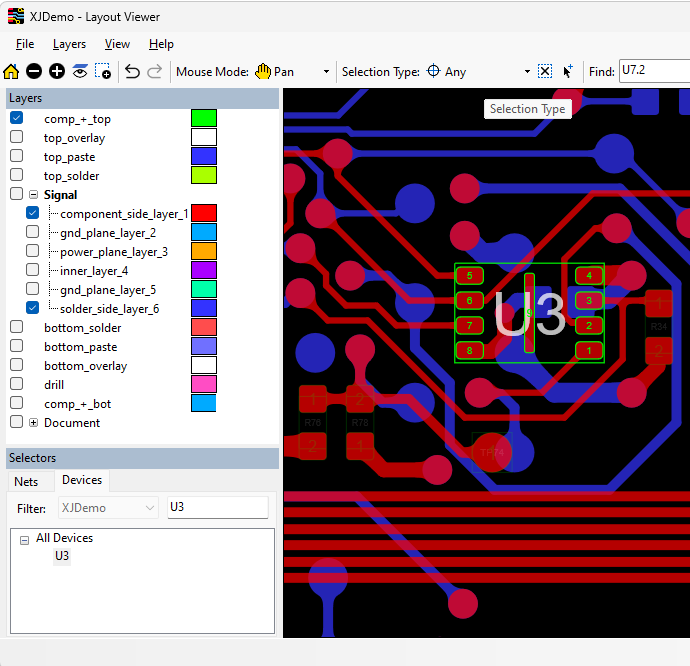
Task: Select U3 in the device list
Action: point(62,556)
